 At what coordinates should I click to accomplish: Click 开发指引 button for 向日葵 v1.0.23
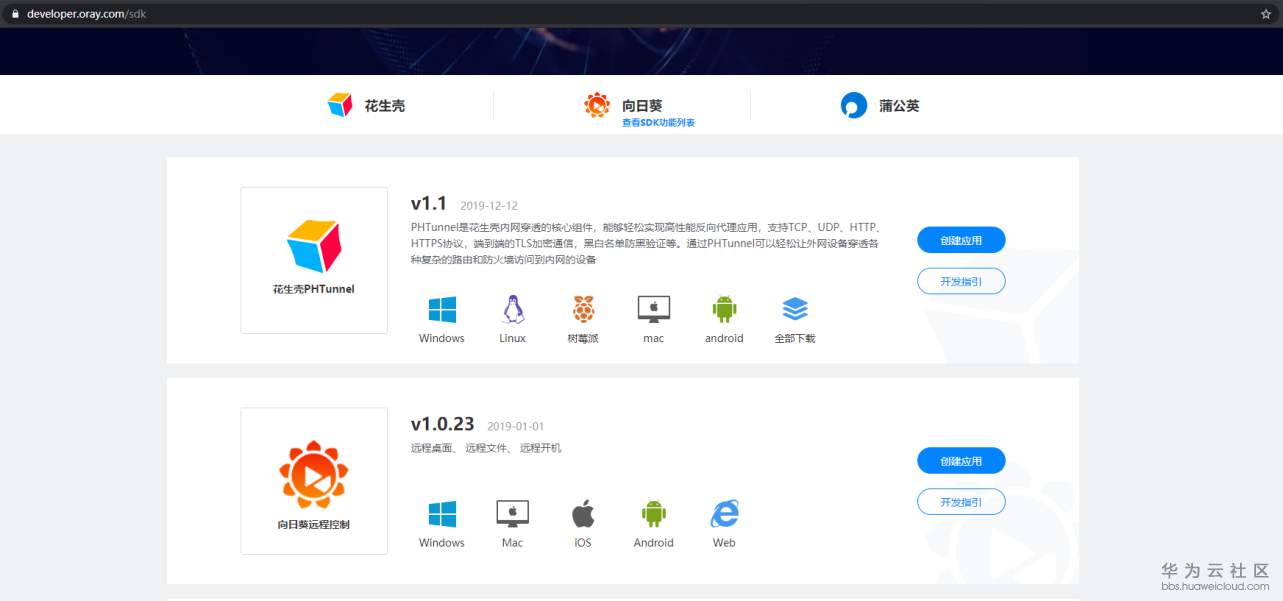961,502
